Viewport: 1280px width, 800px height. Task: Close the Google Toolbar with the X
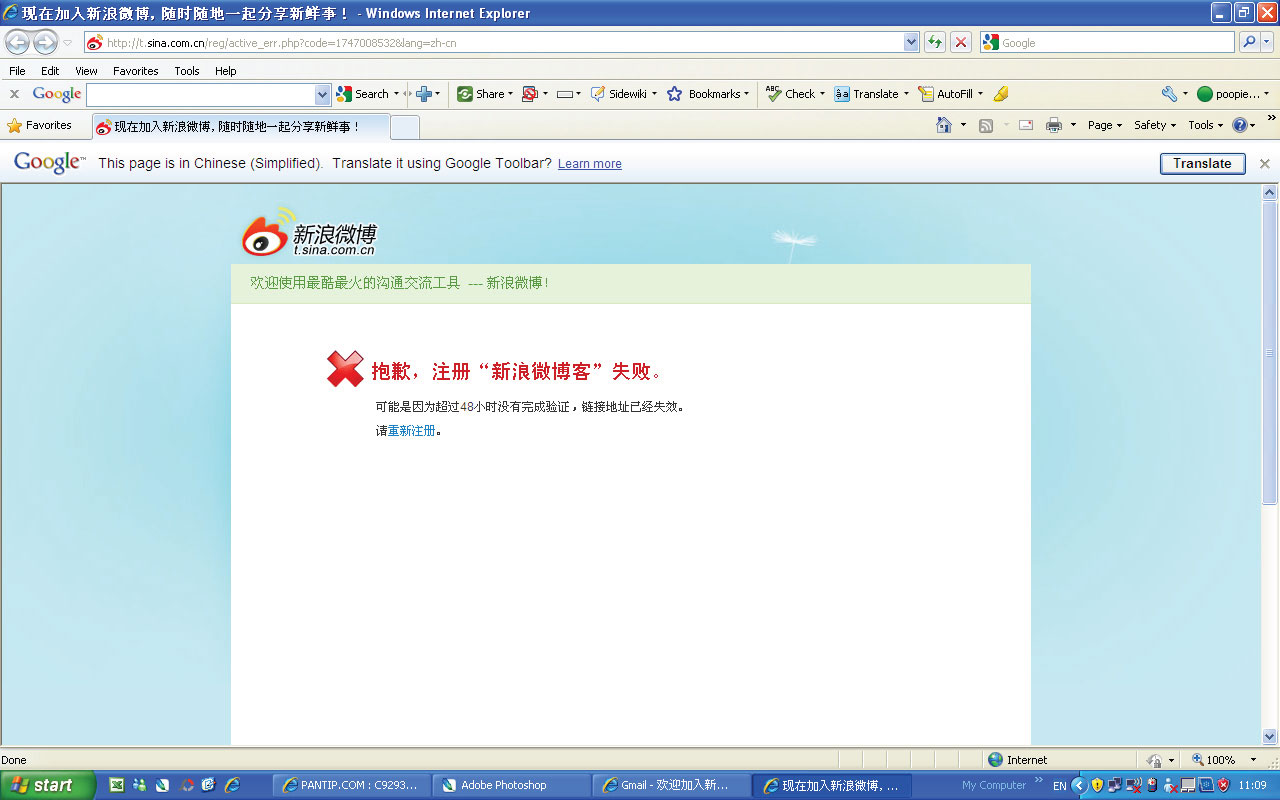14,94
